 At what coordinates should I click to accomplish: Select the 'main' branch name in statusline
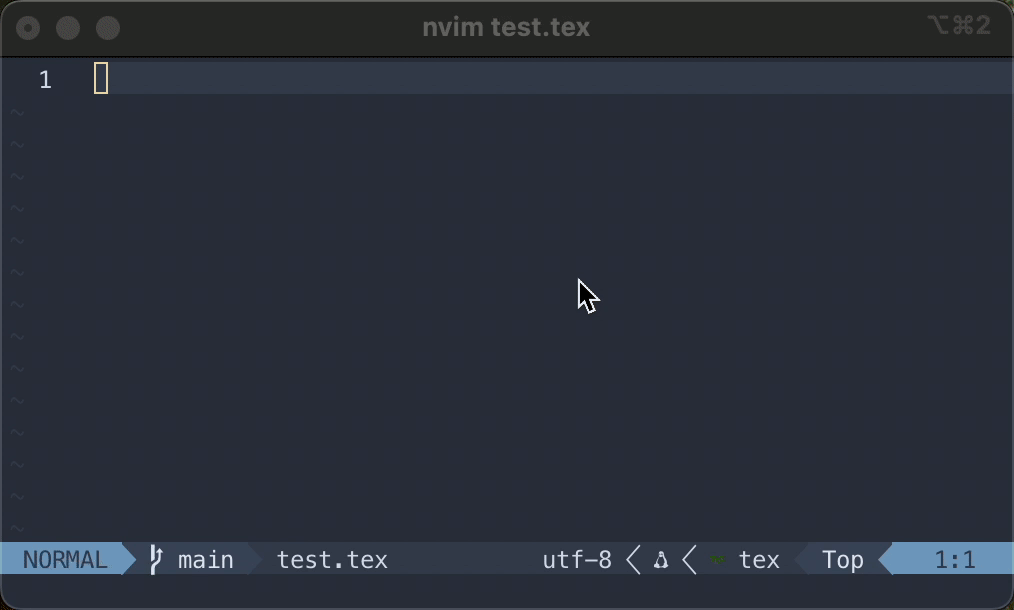pos(206,560)
